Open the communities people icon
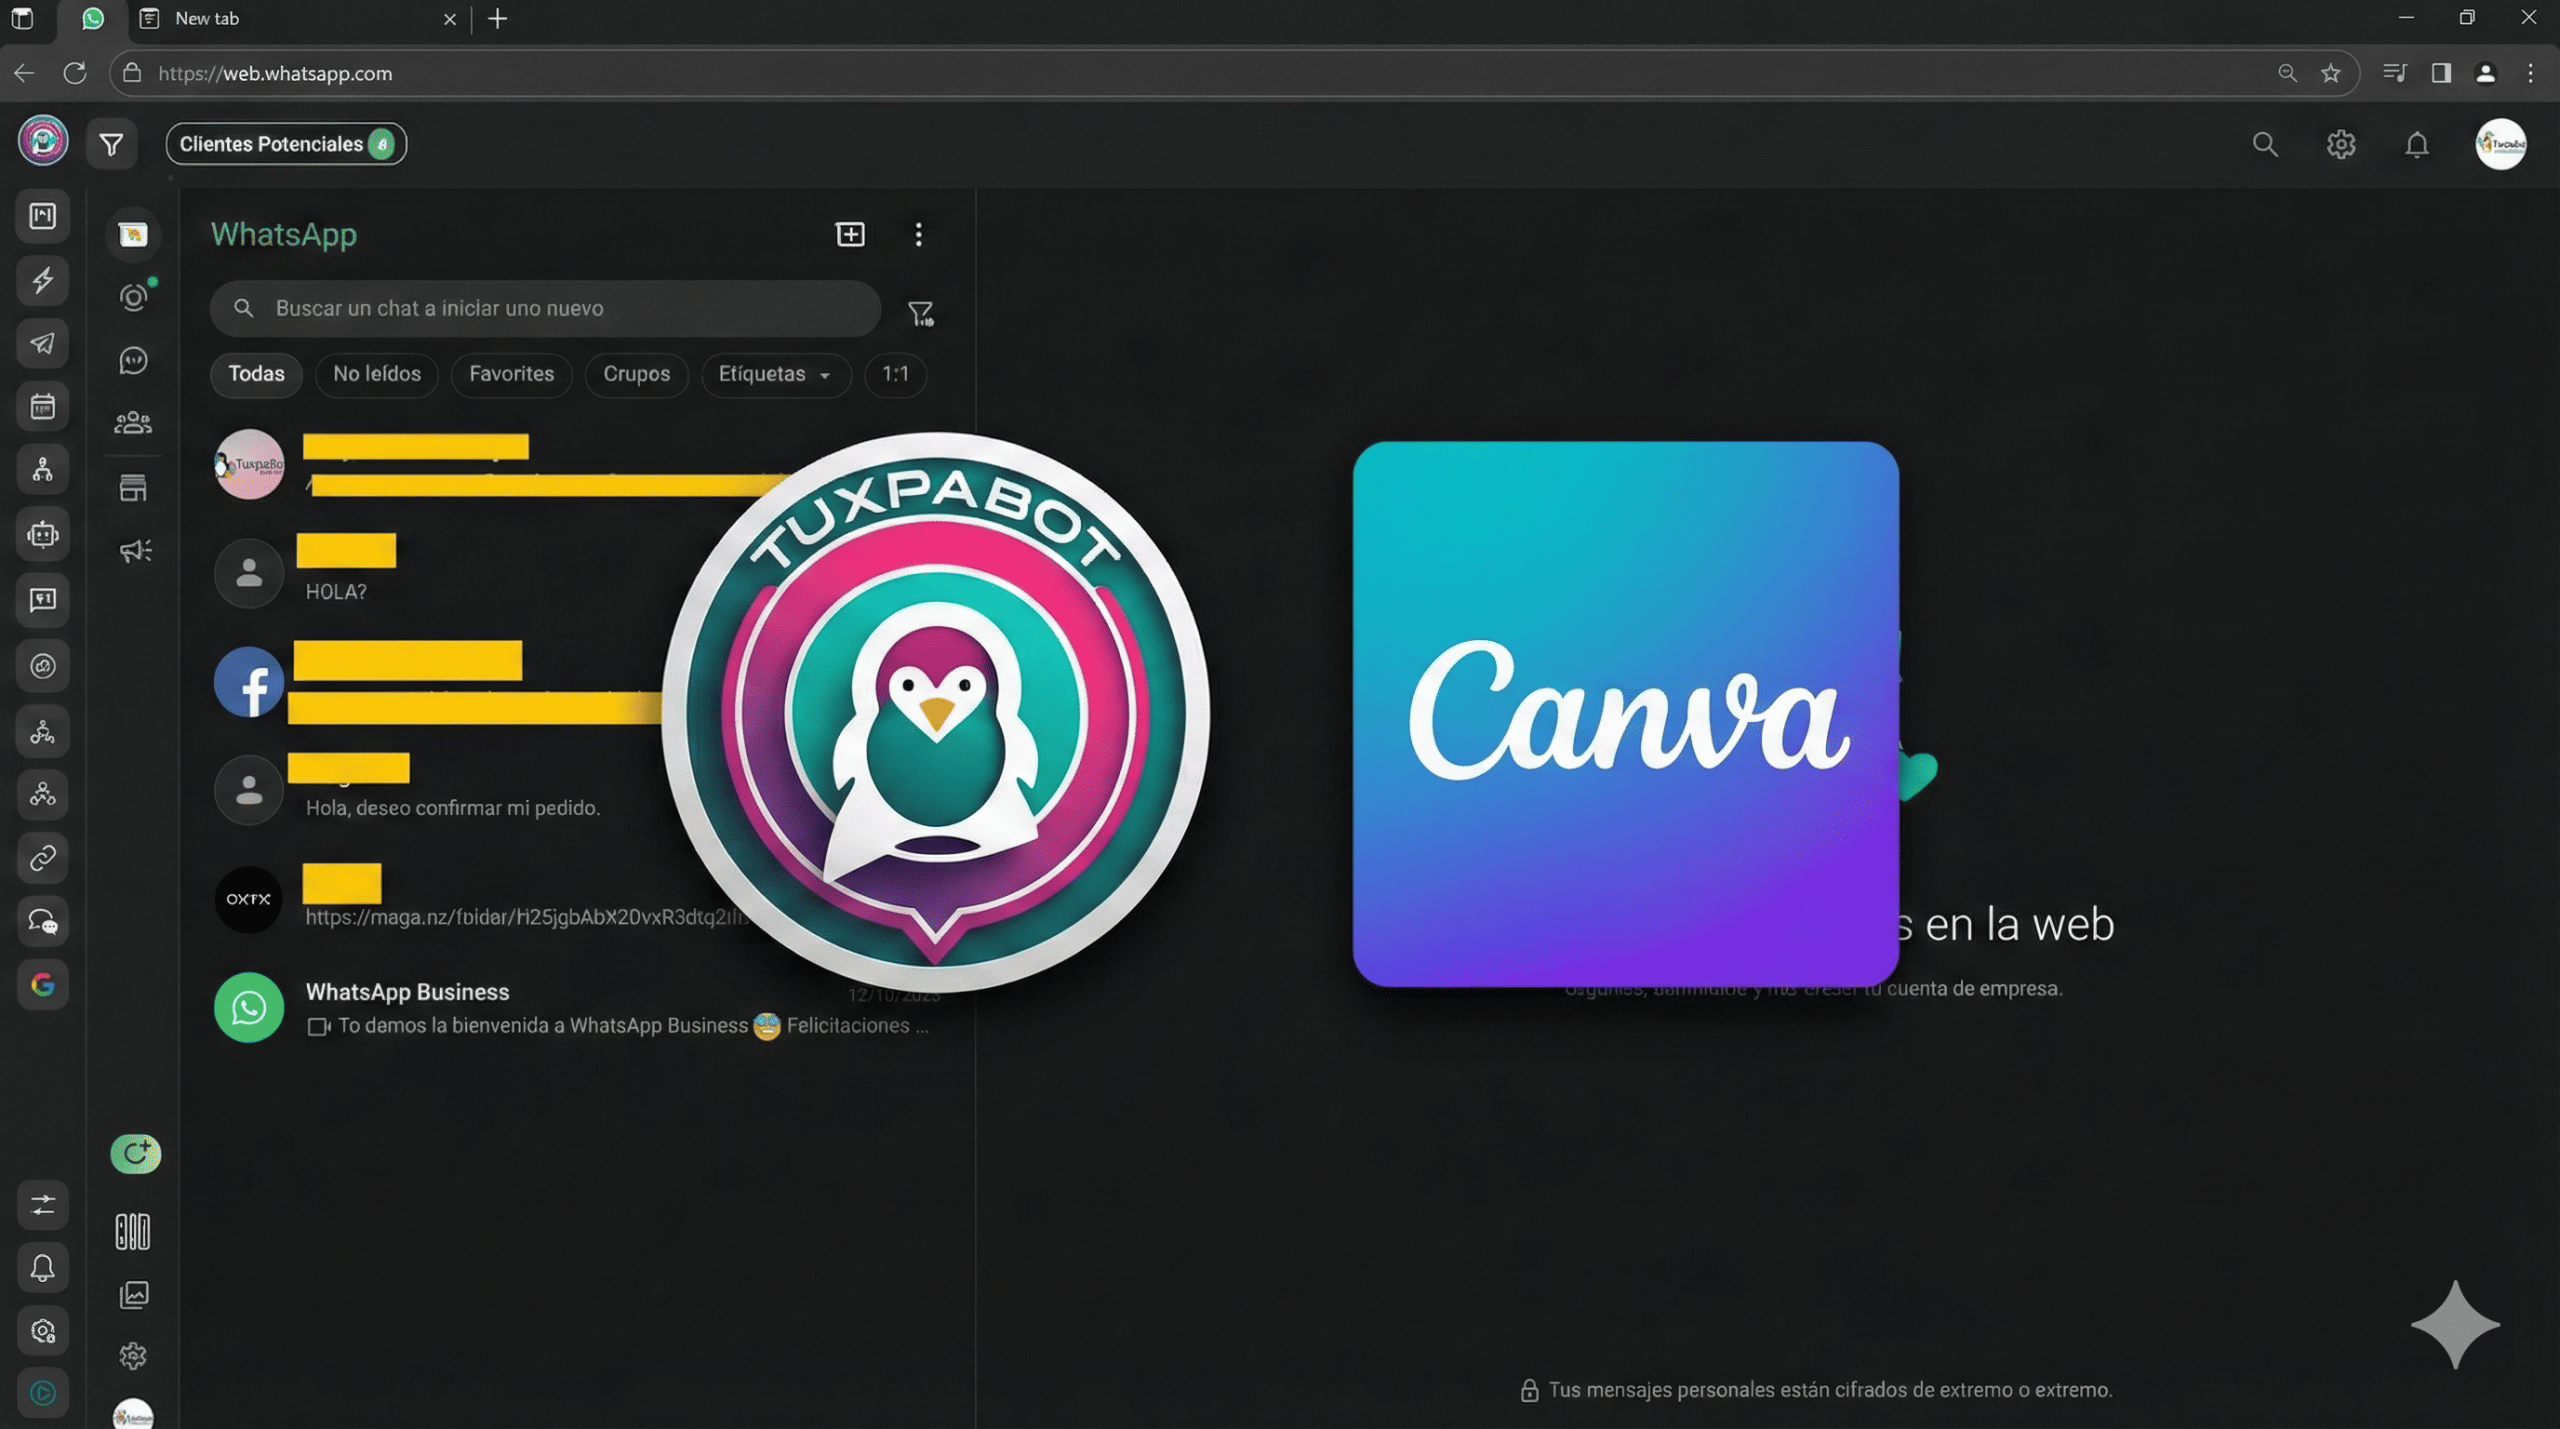Image resolution: width=2560 pixels, height=1429 pixels. 133,423
